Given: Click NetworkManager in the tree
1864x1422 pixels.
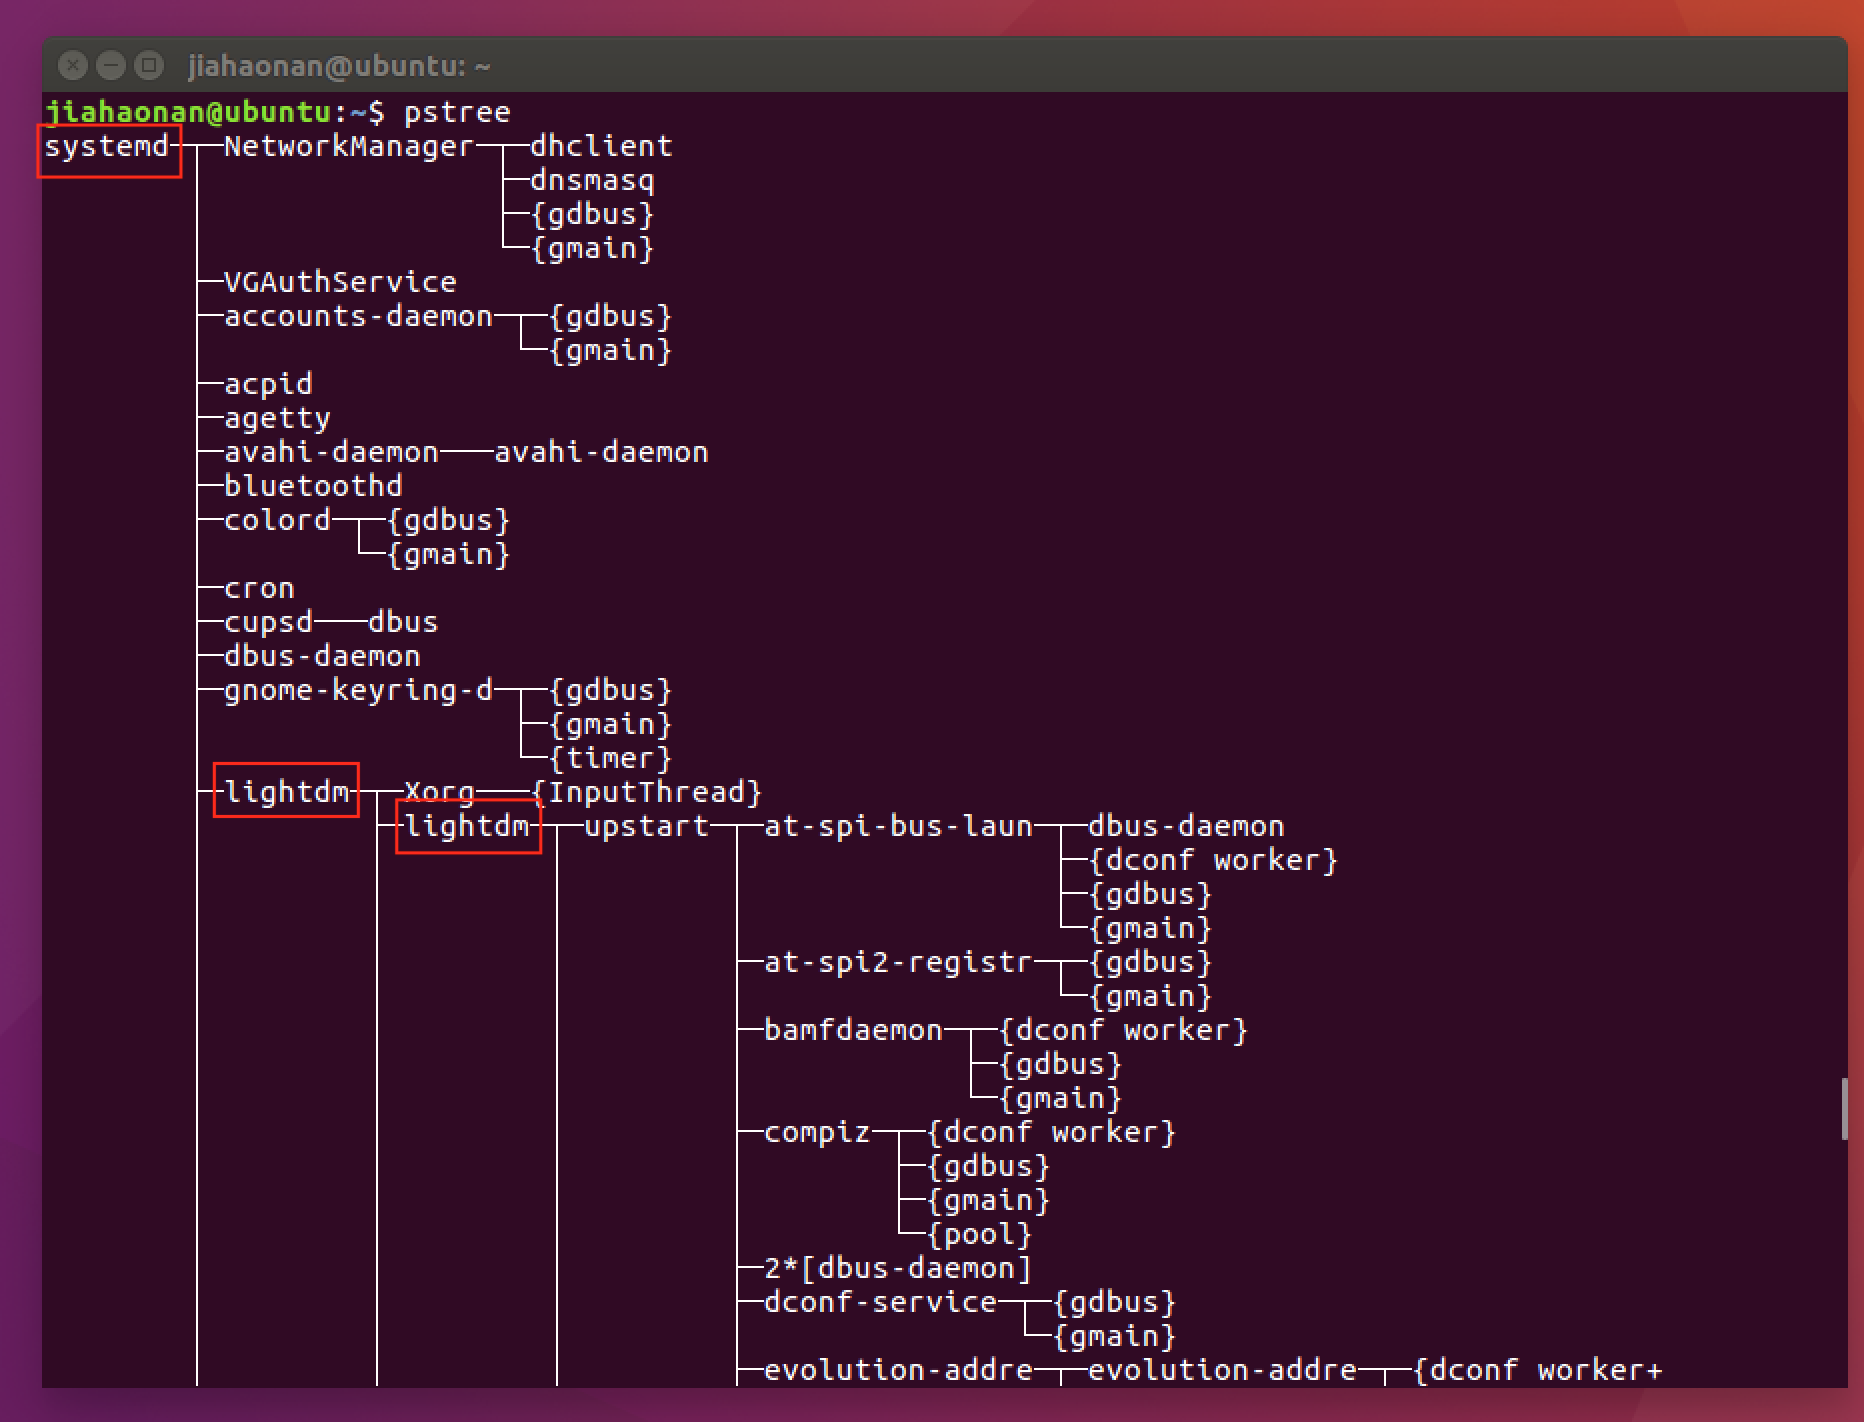Looking at the screenshot, I should click(x=348, y=146).
